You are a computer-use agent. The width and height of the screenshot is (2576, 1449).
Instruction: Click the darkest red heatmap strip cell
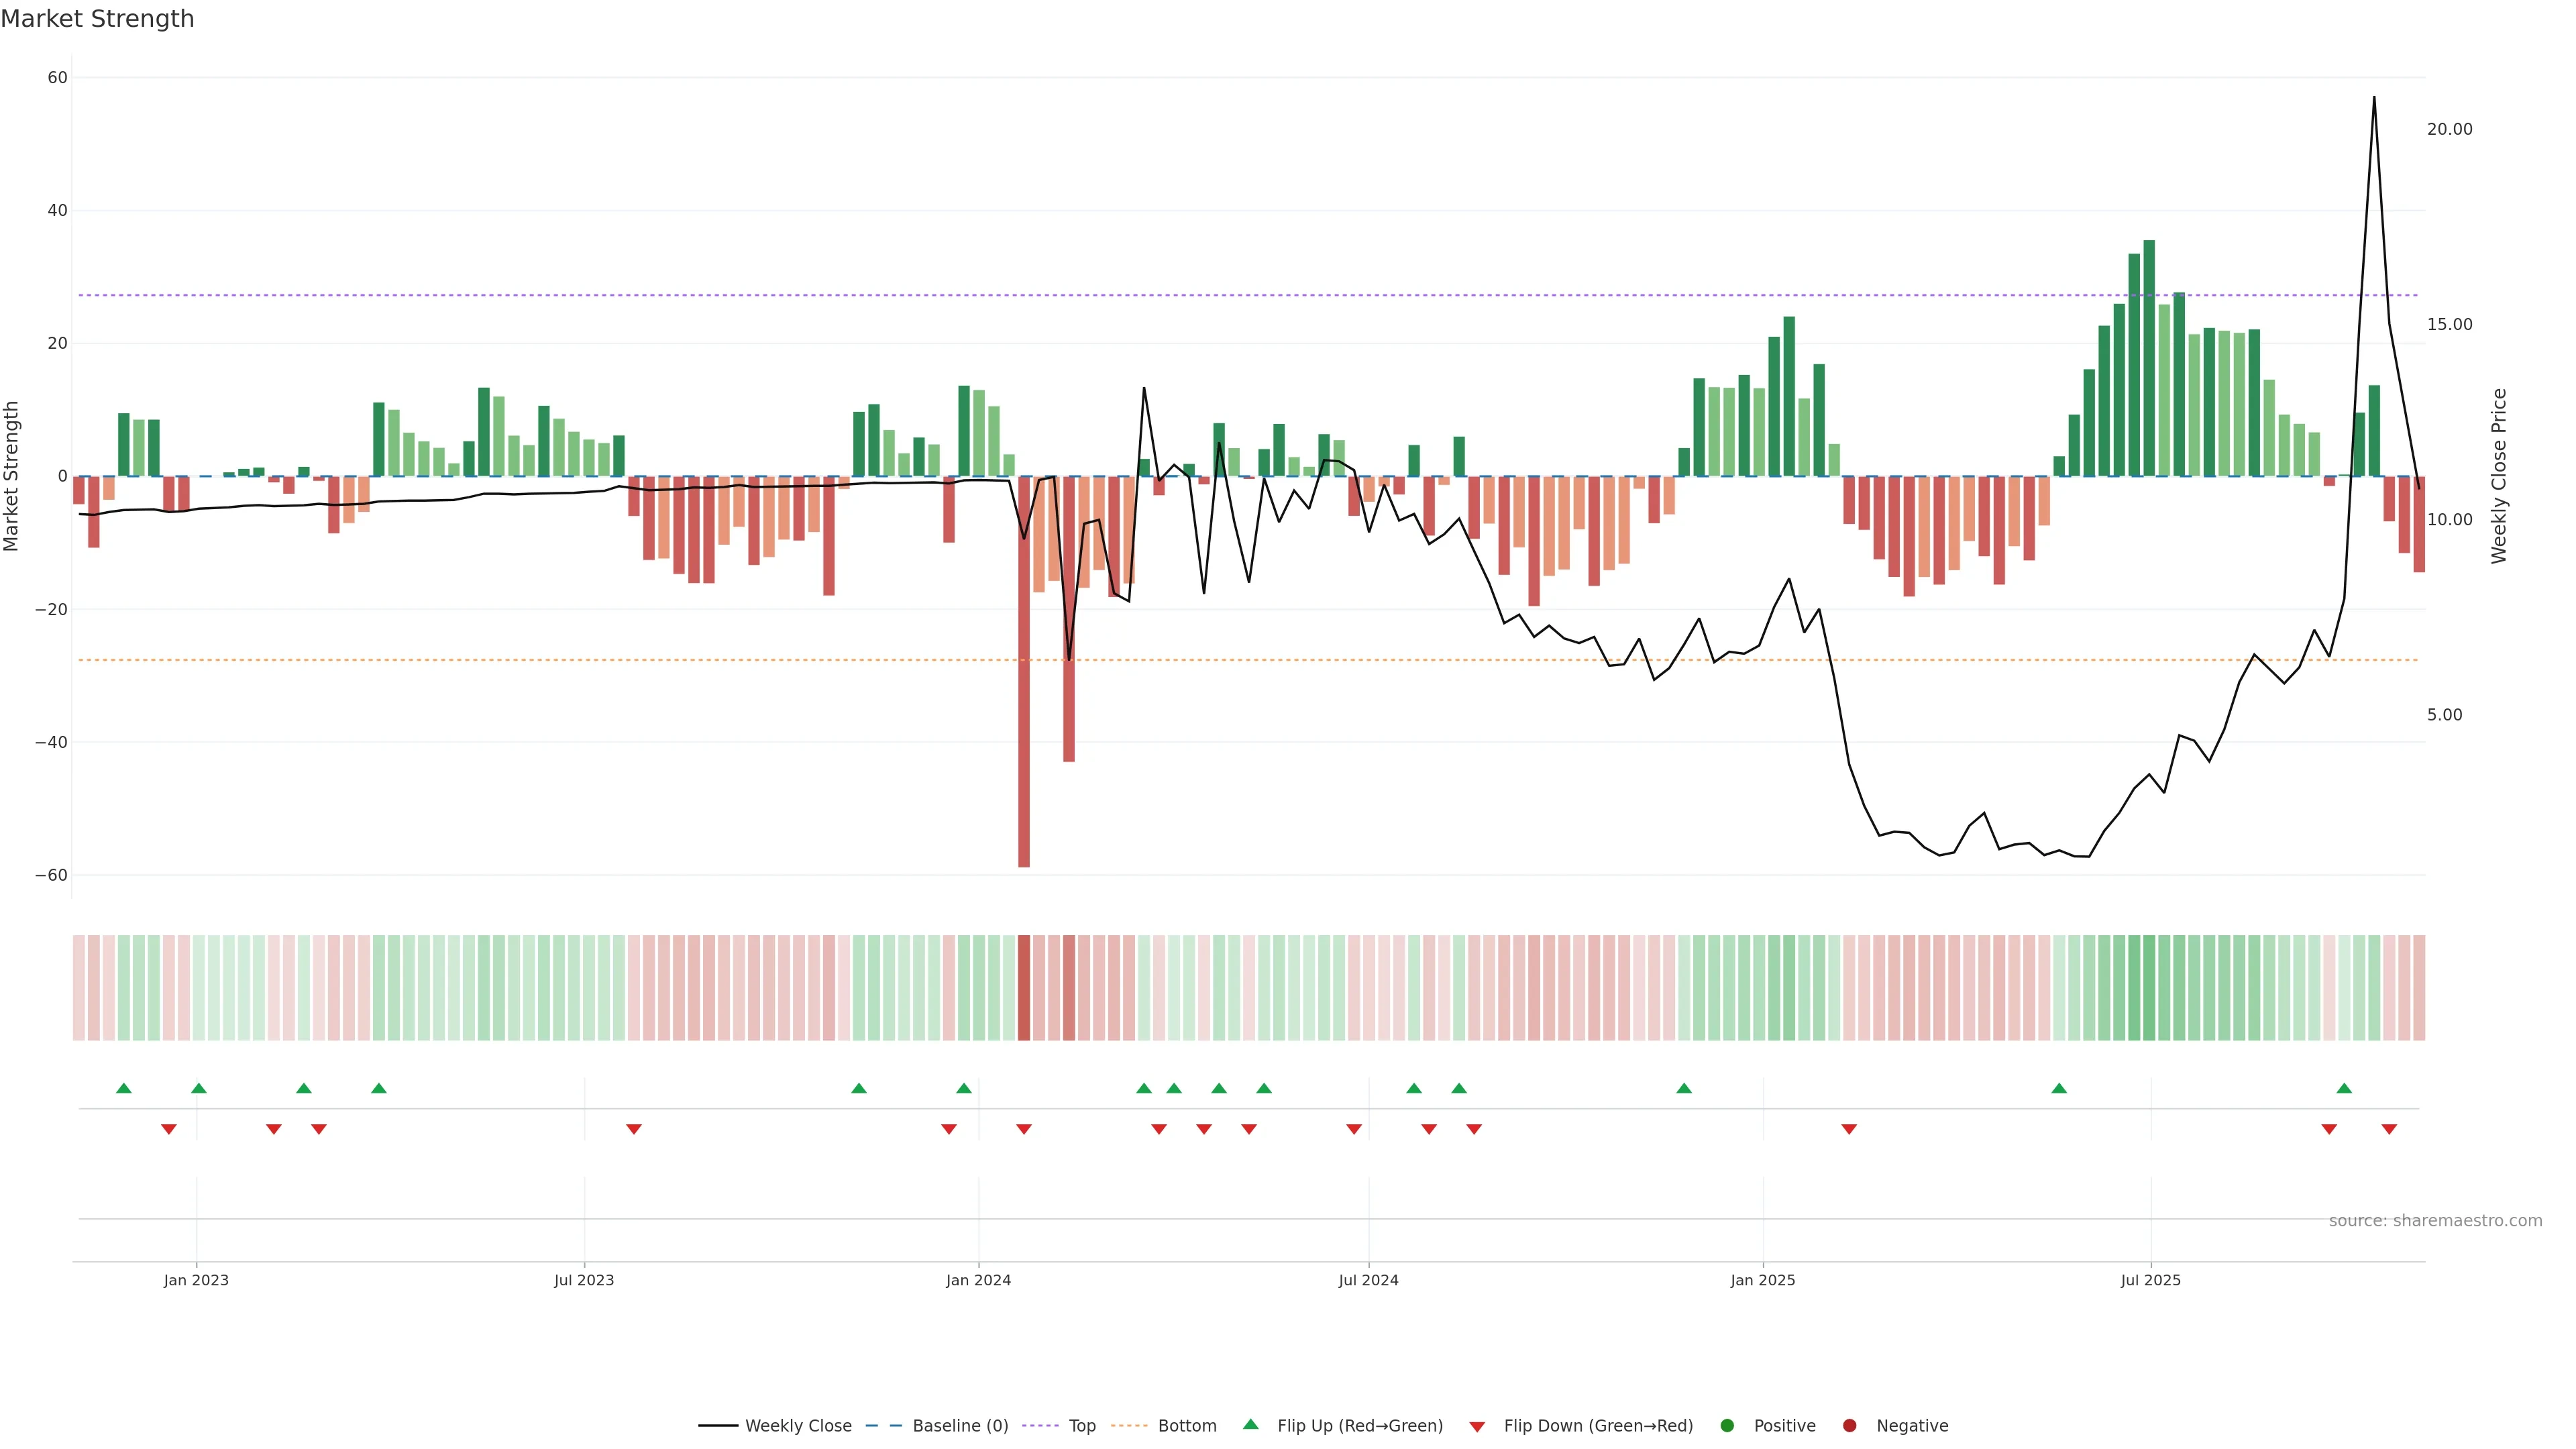(x=1023, y=987)
